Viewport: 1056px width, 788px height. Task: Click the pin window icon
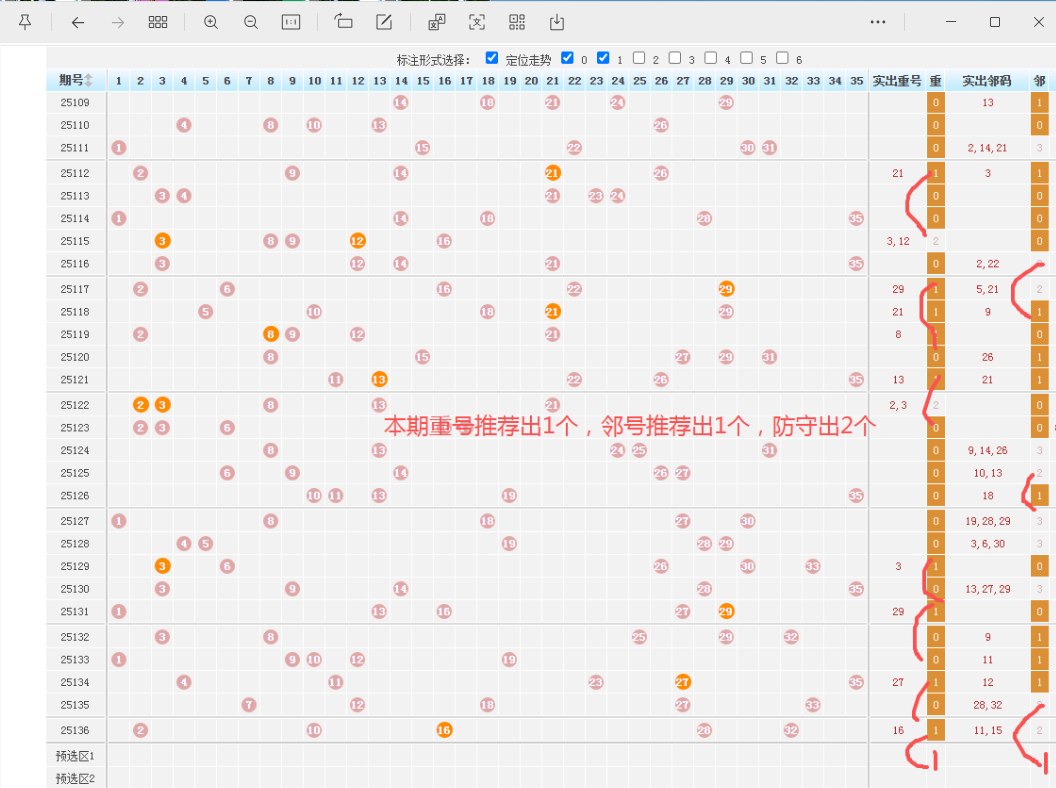25,22
